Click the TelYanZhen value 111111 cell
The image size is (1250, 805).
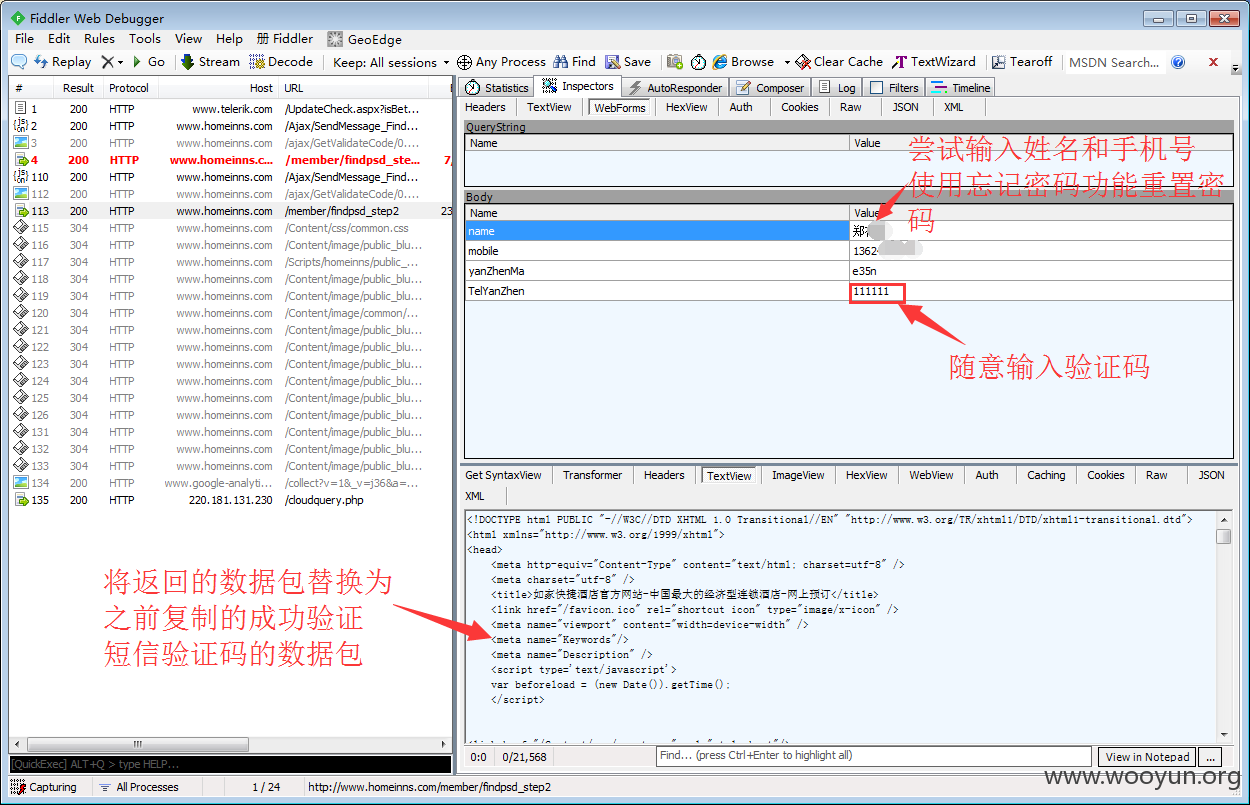(1040, 291)
